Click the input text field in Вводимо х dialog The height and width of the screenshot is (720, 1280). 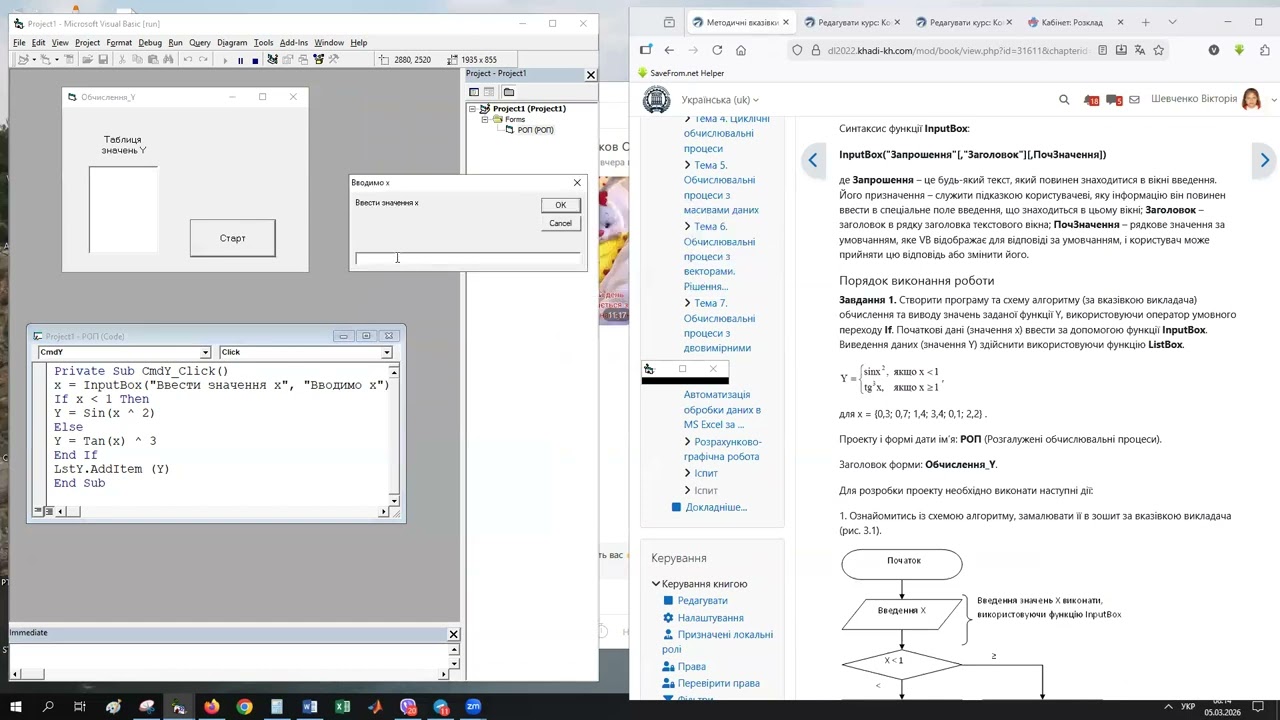(468, 258)
